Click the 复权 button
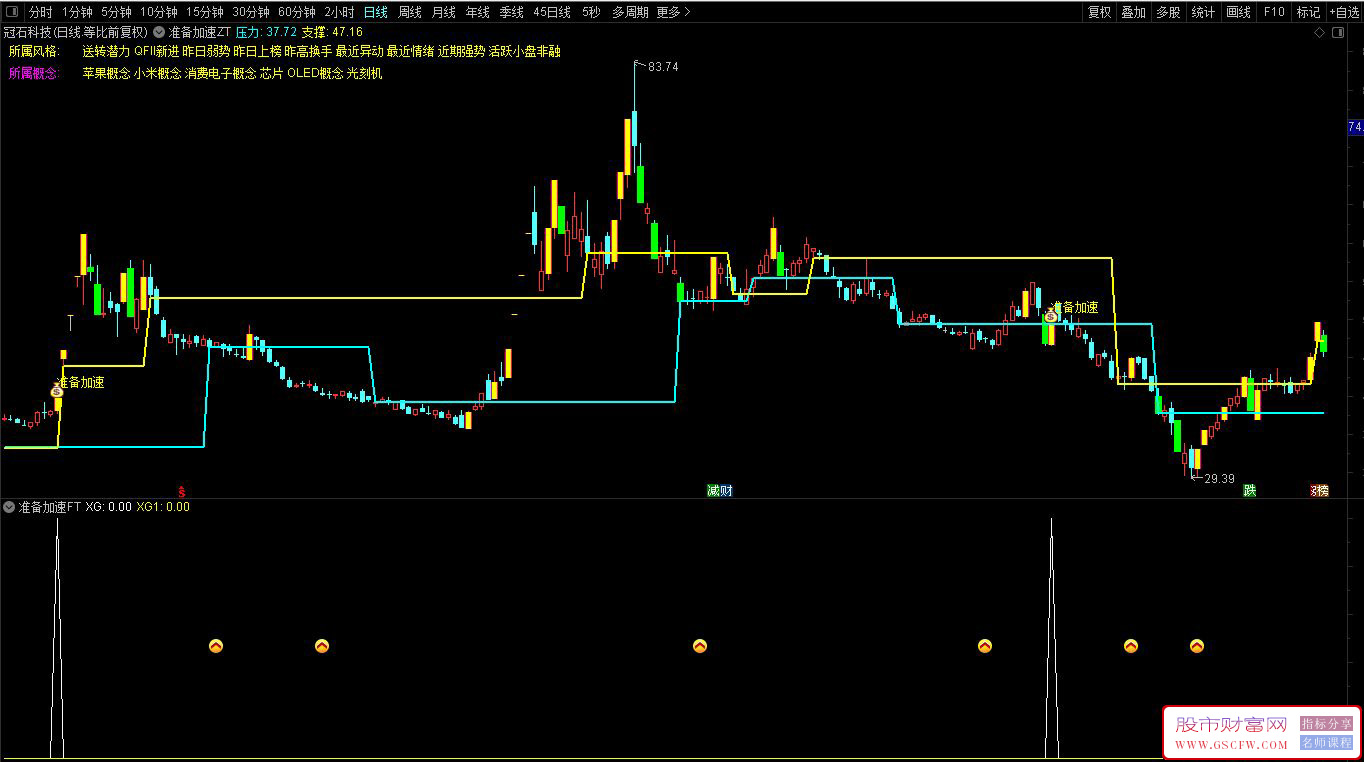This screenshot has height=762, width=1364. pos(1099,12)
